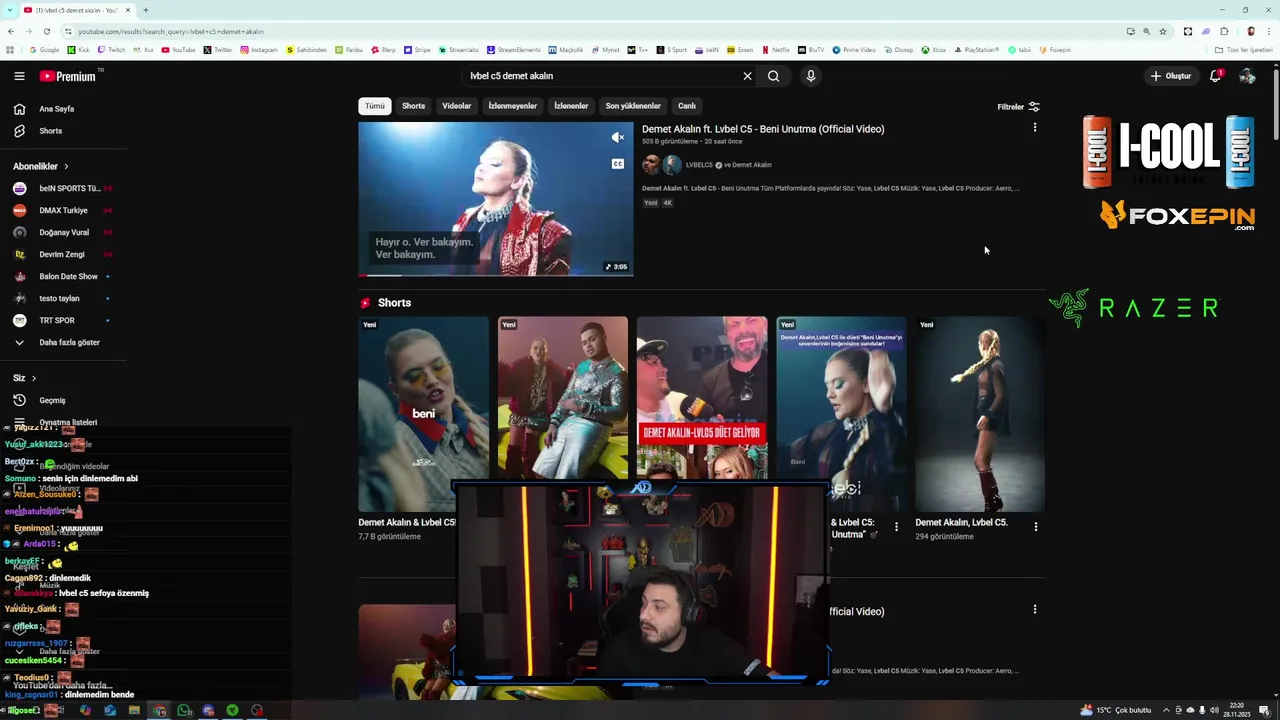The height and width of the screenshot is (720, 1280).
Task: Open rightmost short, 294 görüntüleme
Action: click(x=980, y=414)
